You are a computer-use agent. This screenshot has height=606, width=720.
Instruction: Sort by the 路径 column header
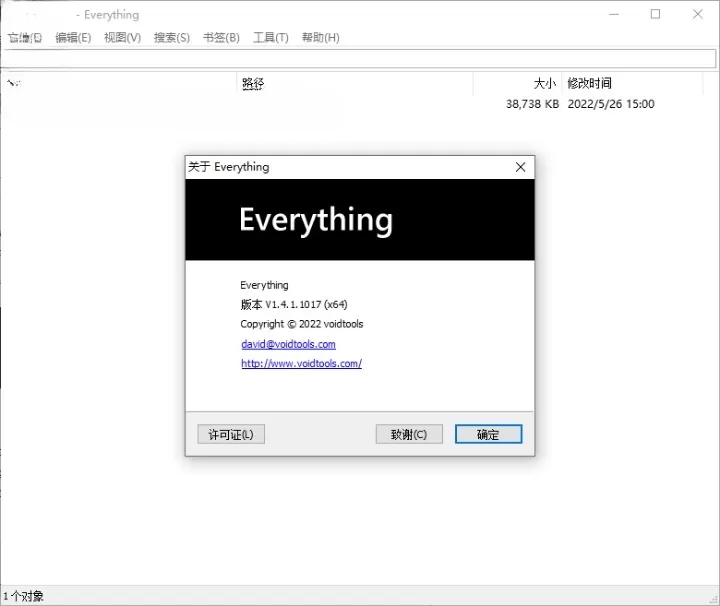point(355,84)
